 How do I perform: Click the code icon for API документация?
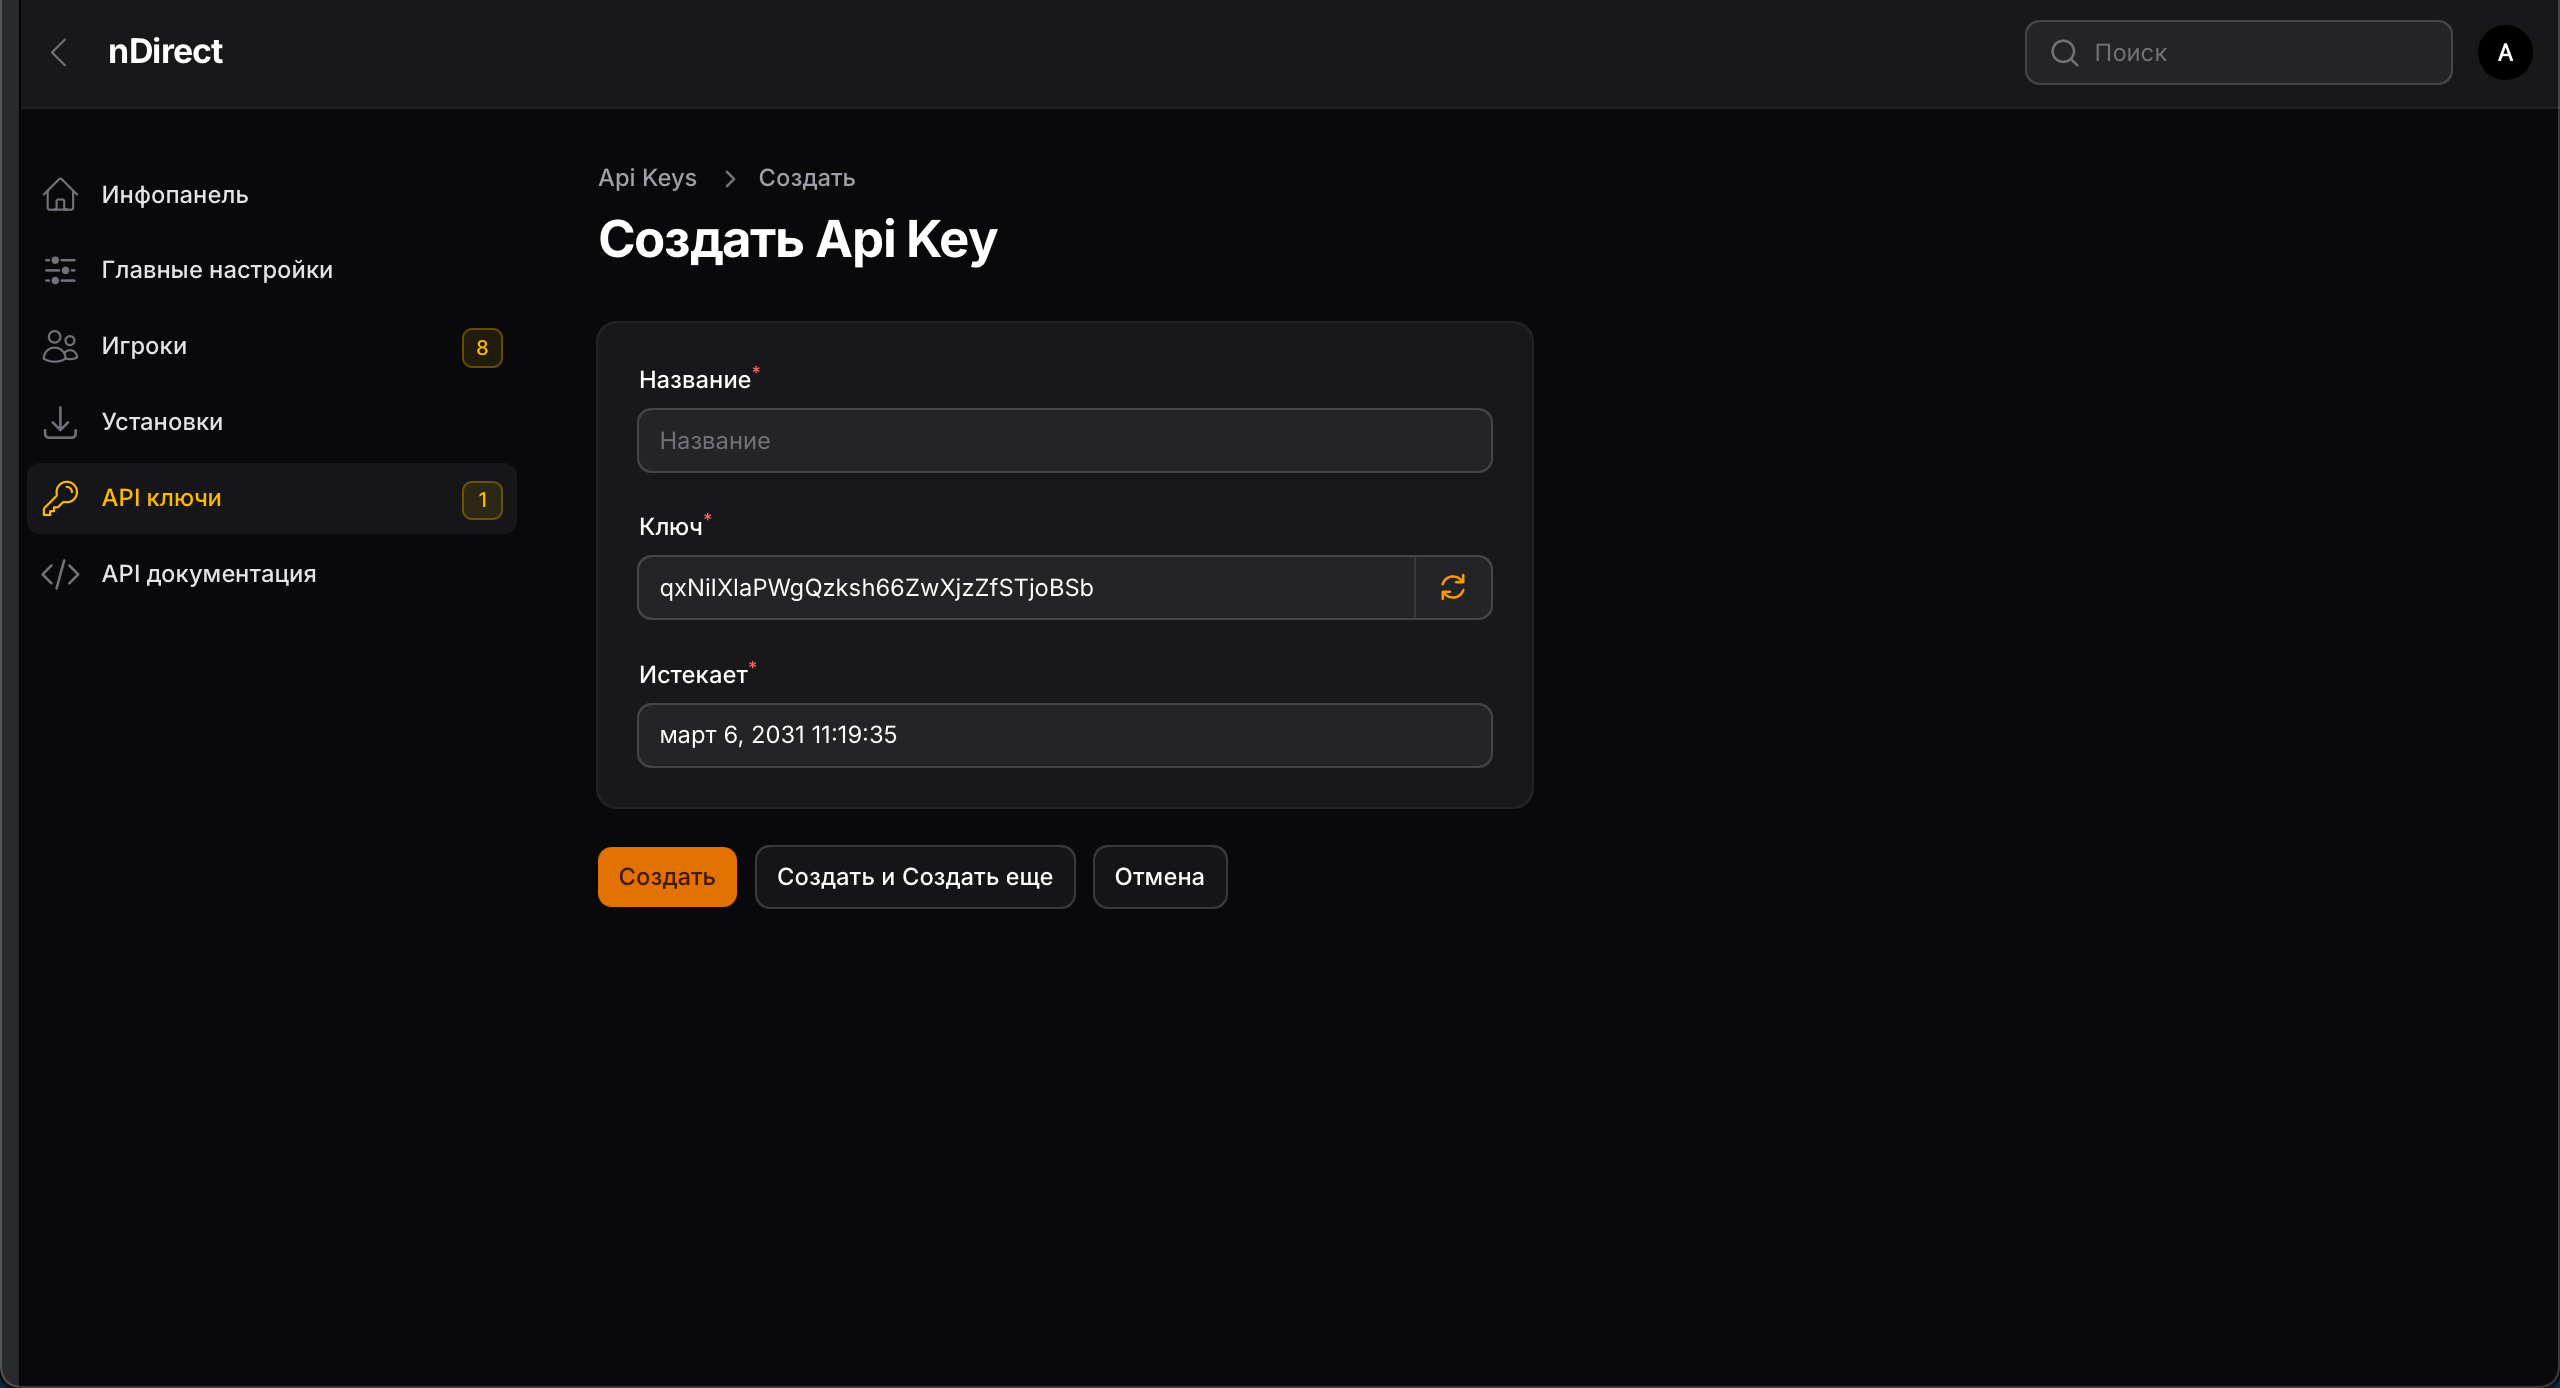click(x=60, y=574)
